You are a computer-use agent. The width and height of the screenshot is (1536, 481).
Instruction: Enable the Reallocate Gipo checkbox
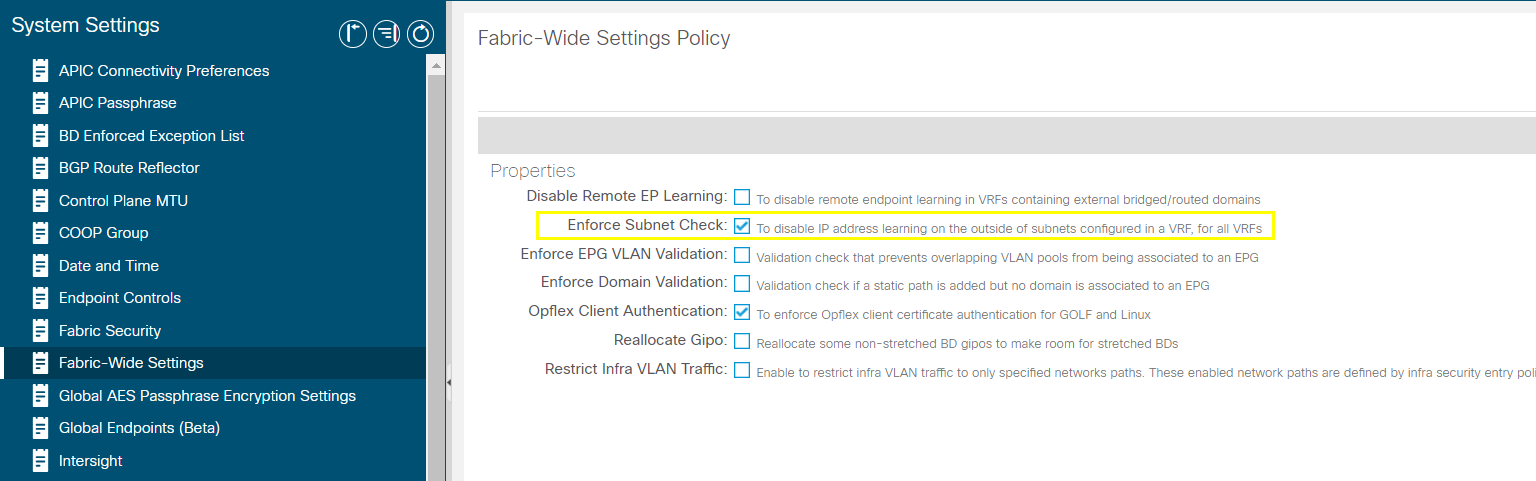pos(742,341)
